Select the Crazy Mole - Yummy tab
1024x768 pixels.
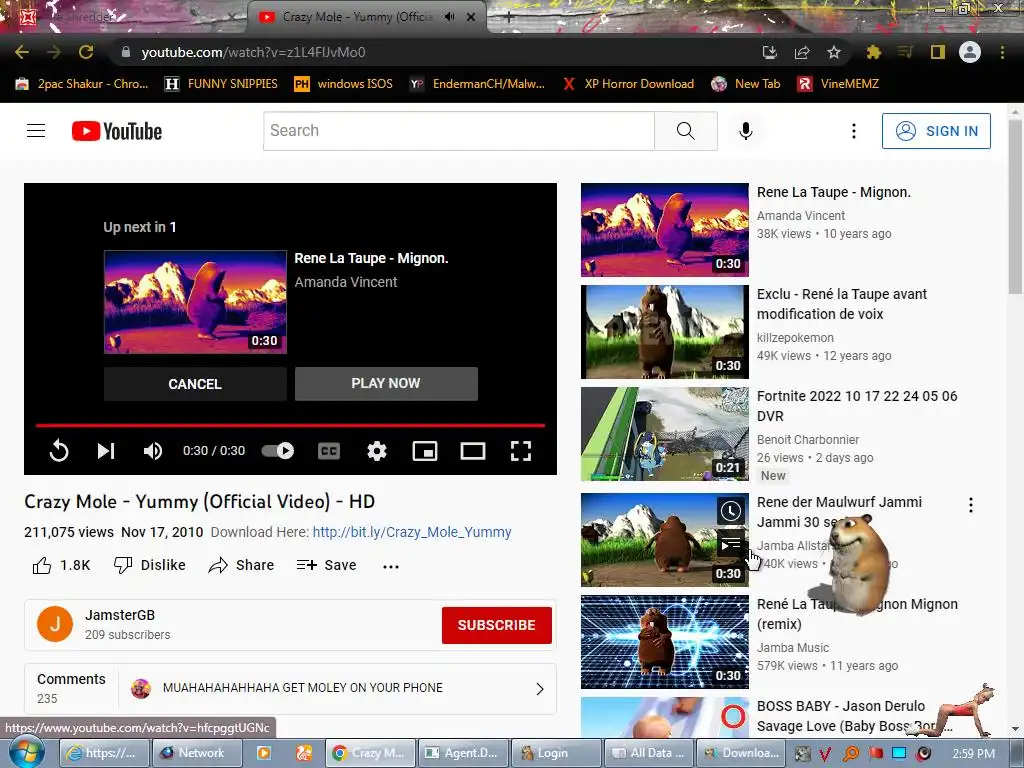point(356,17)
